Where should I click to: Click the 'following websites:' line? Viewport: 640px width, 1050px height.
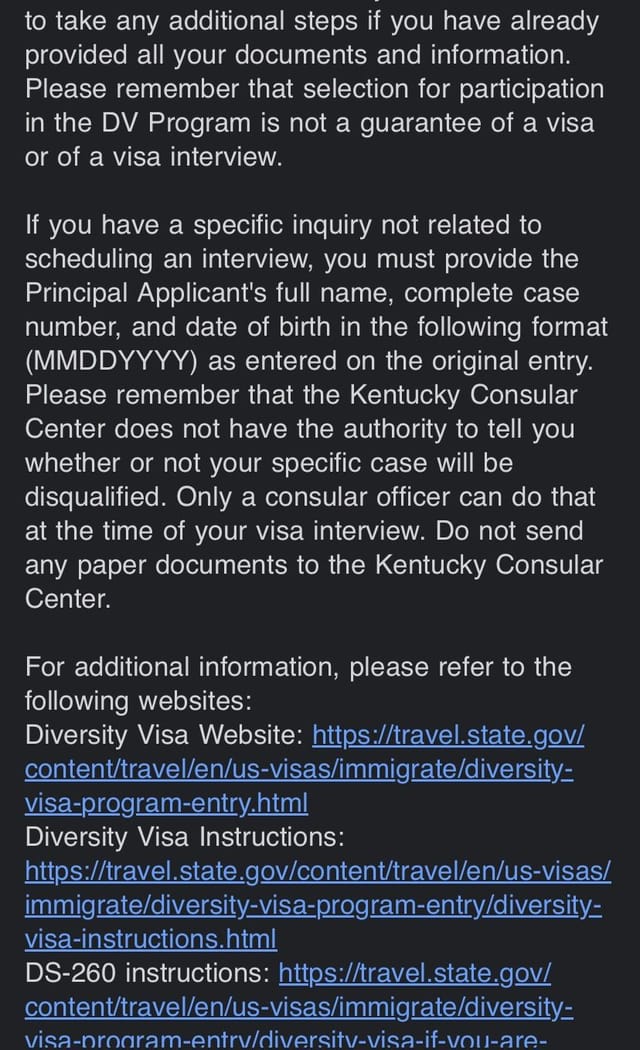tap(139, 701)
